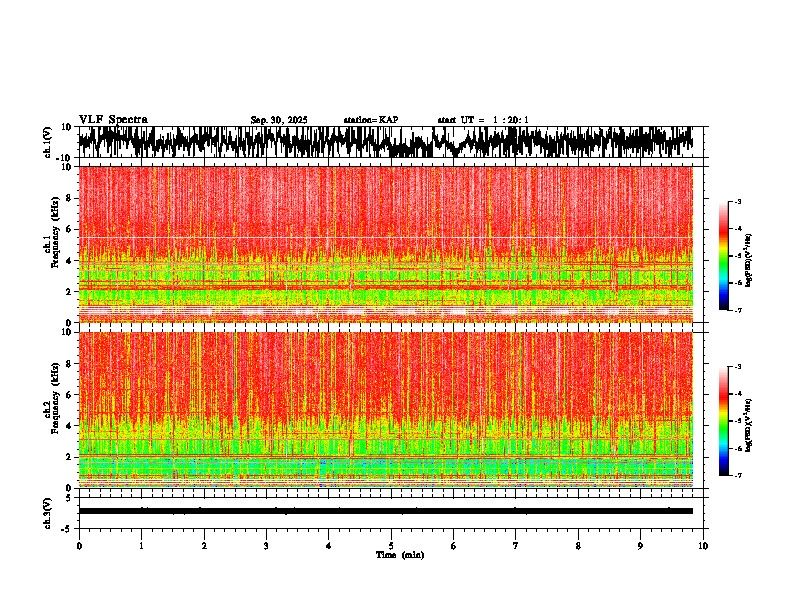This screenshot has height=612, width=792.
Task: Click the "-3" tick on ch.2 colorbar
Action: click(737, 367)
